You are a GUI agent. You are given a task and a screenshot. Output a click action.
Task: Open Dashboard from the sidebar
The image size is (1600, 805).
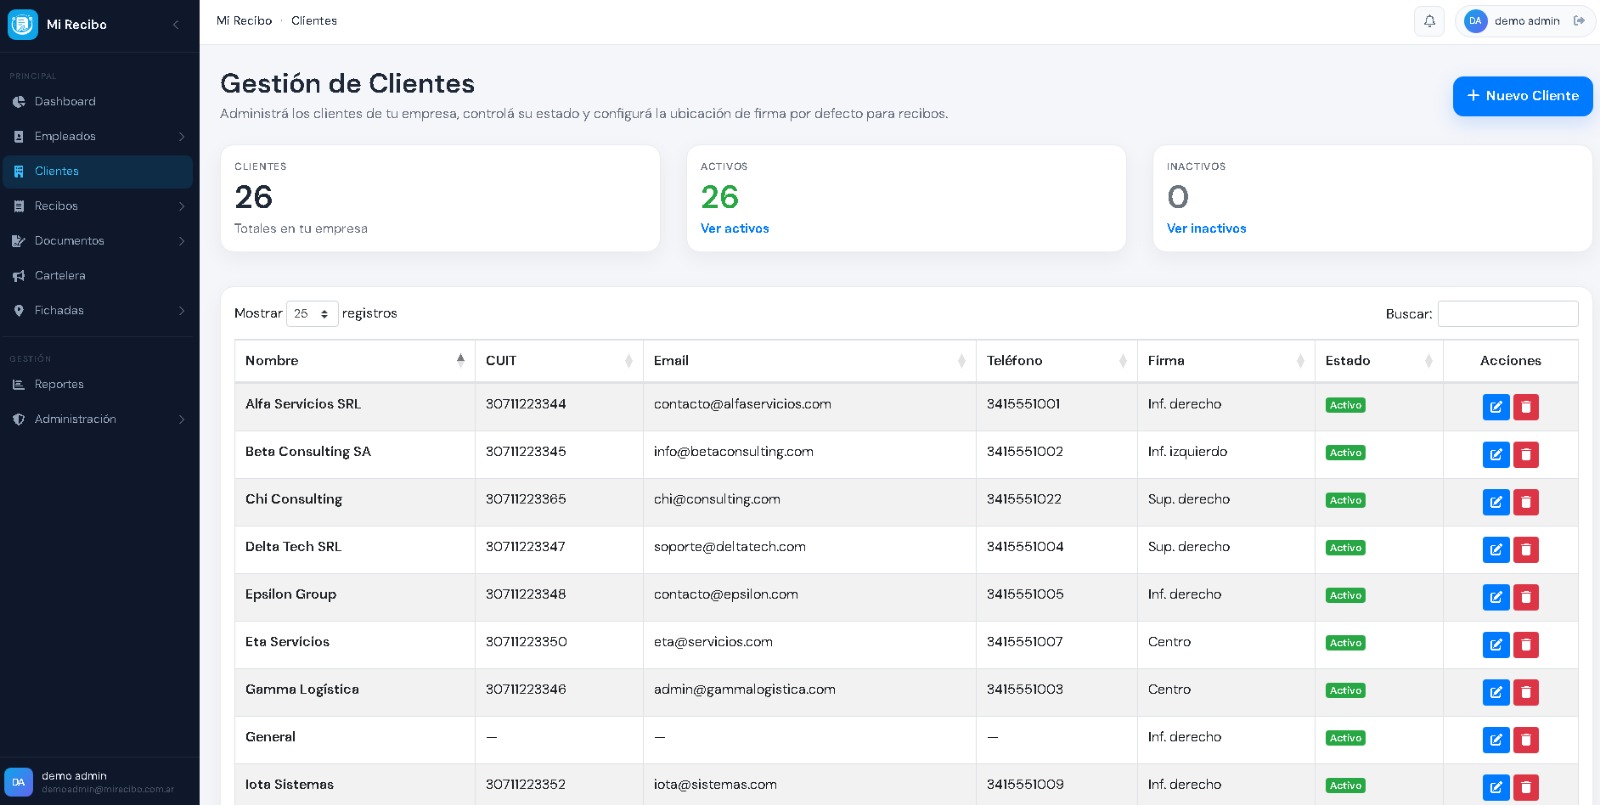pyautogui.click(x=65, y=102)
